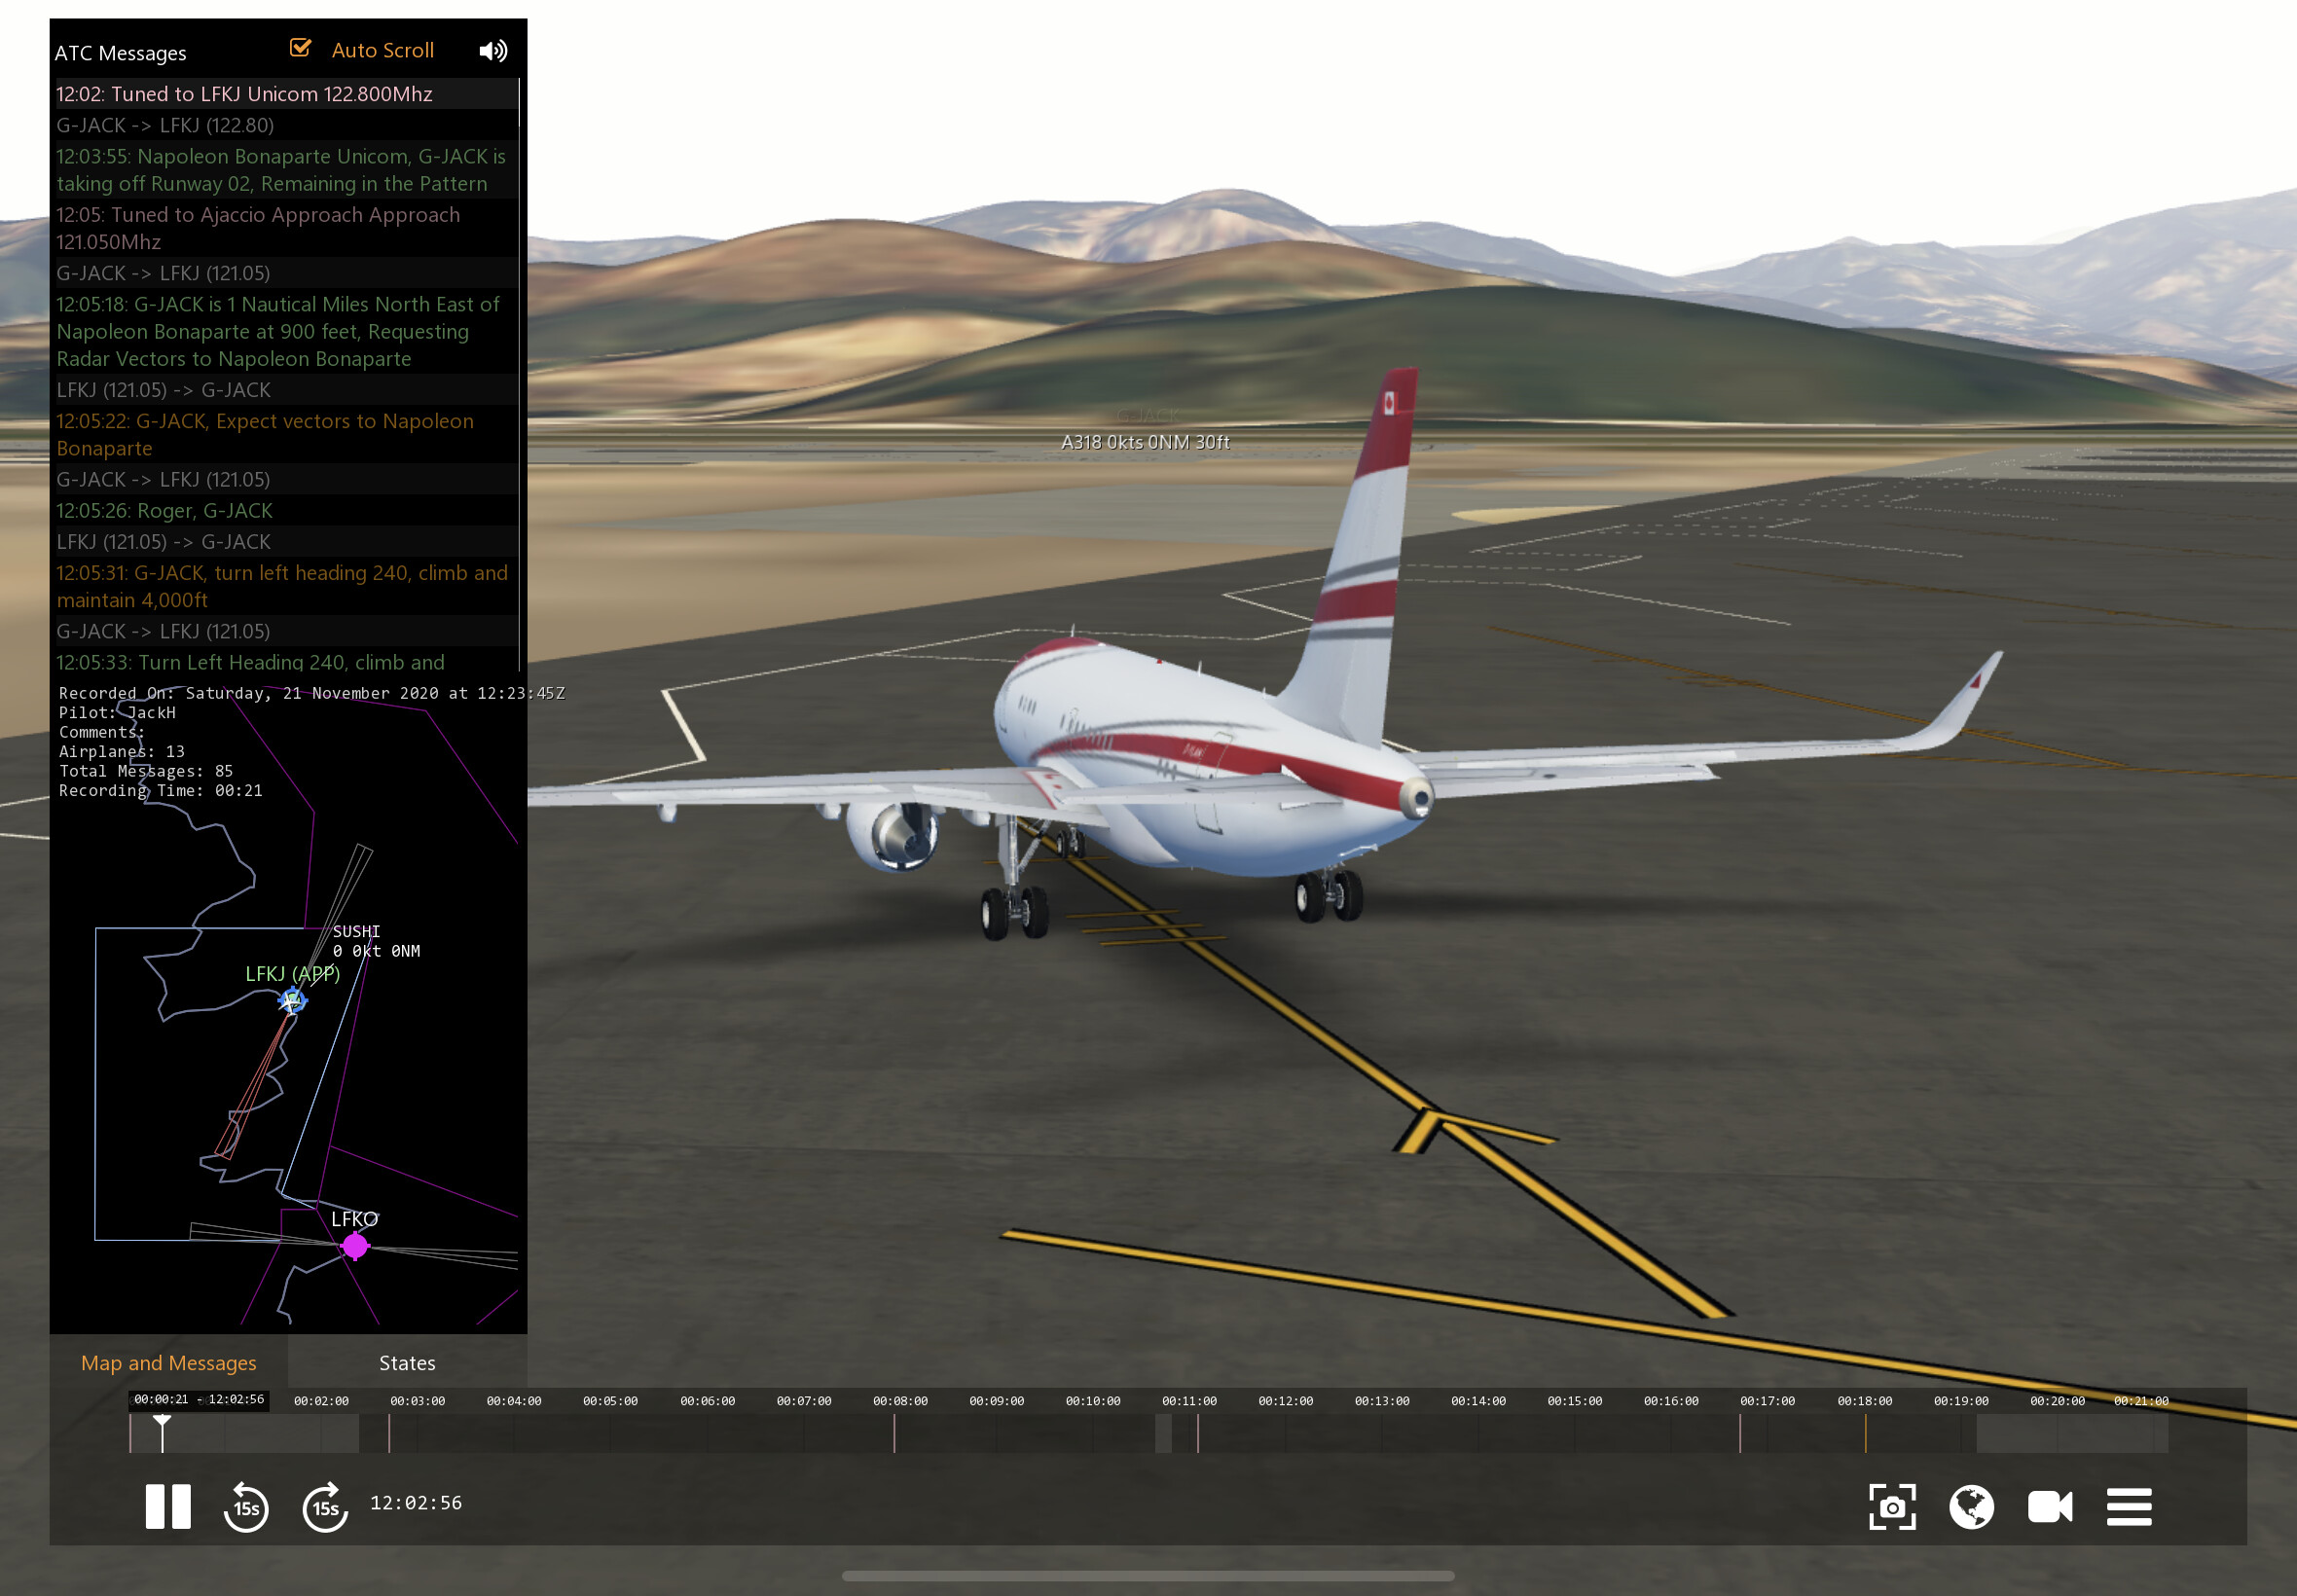Open the hamburger menu
Viewport: 2297px width, 1596px height.
(x=2128, y=1506)
